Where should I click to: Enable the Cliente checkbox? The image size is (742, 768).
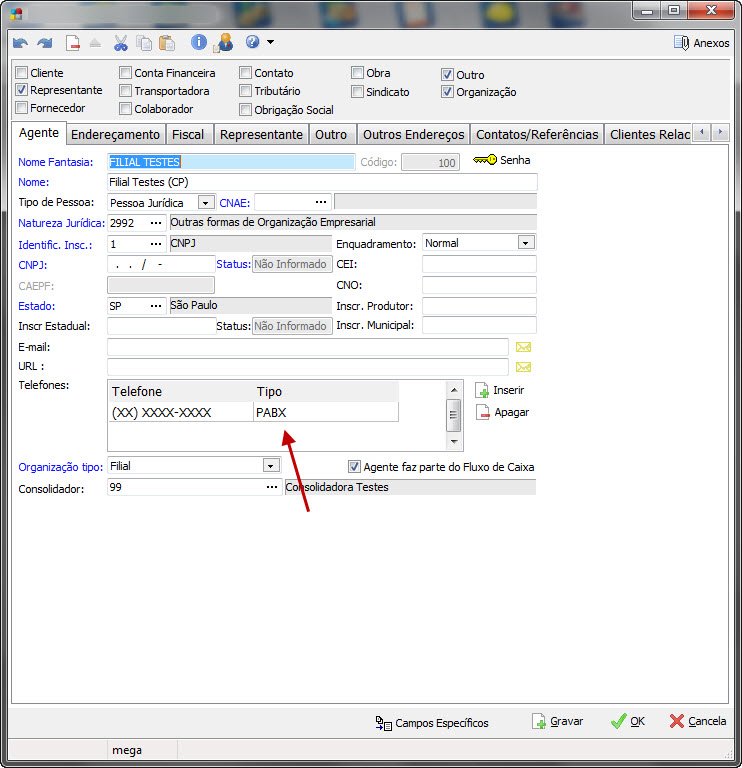coord(22,73)
